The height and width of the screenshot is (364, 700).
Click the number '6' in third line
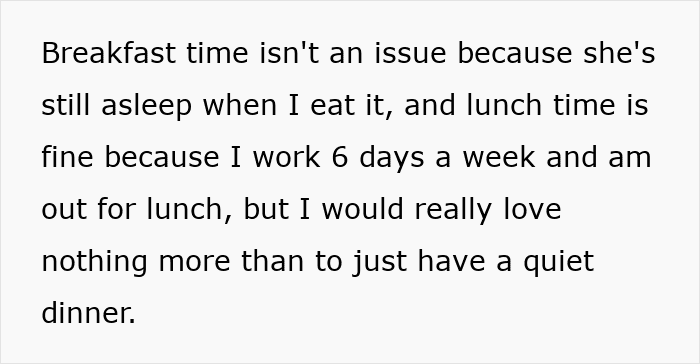(340, 157)
